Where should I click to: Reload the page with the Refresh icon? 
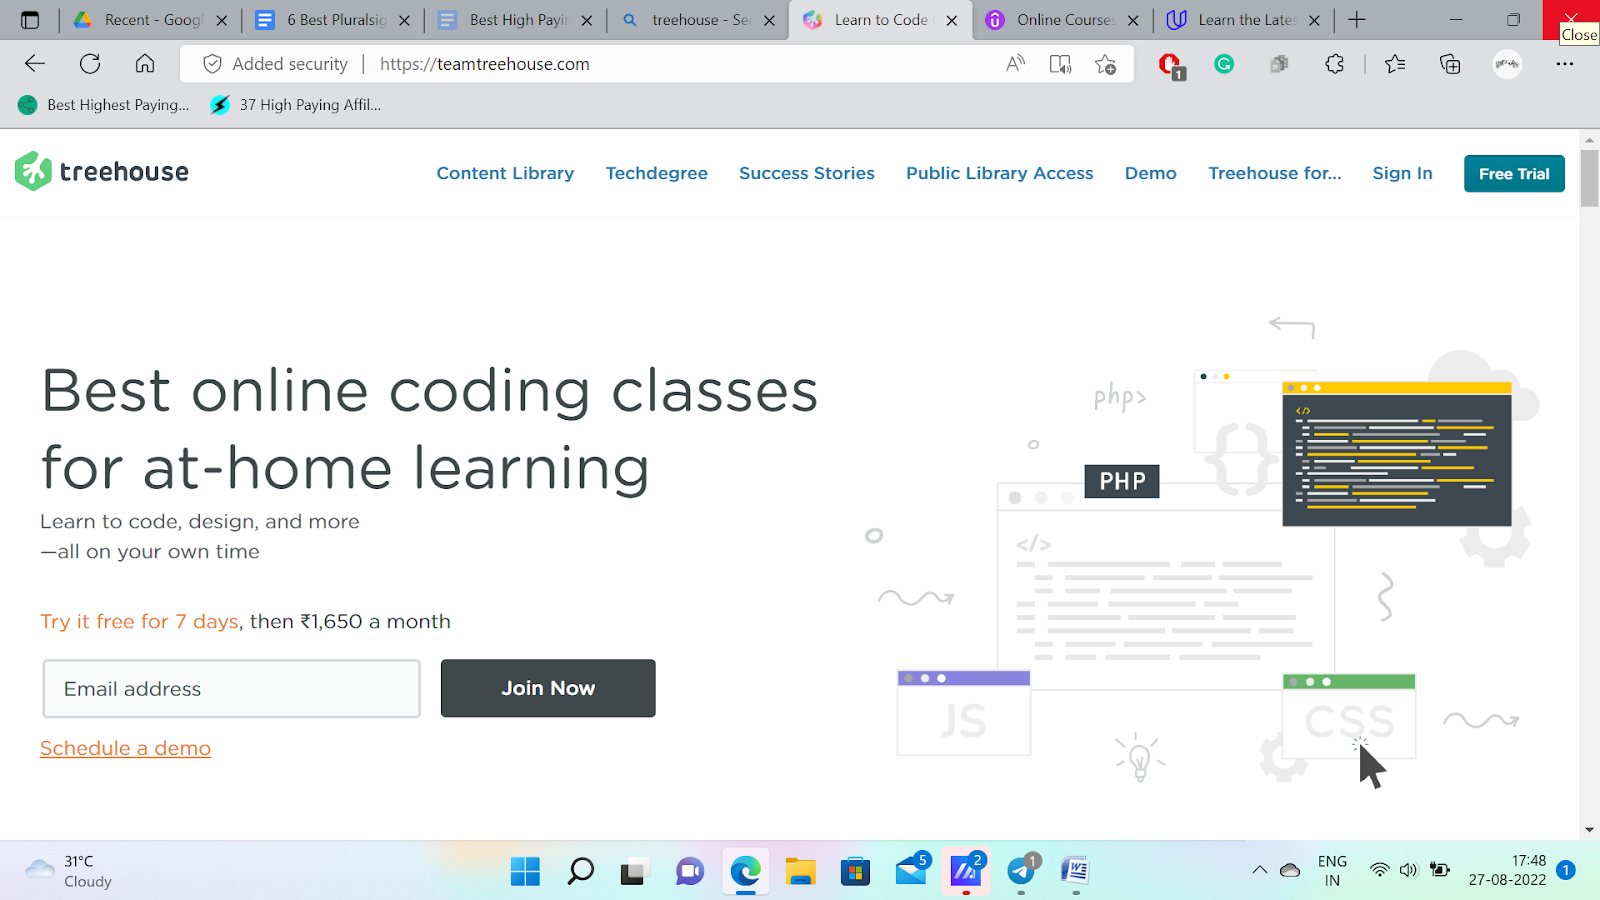click(x=90, y=64)
